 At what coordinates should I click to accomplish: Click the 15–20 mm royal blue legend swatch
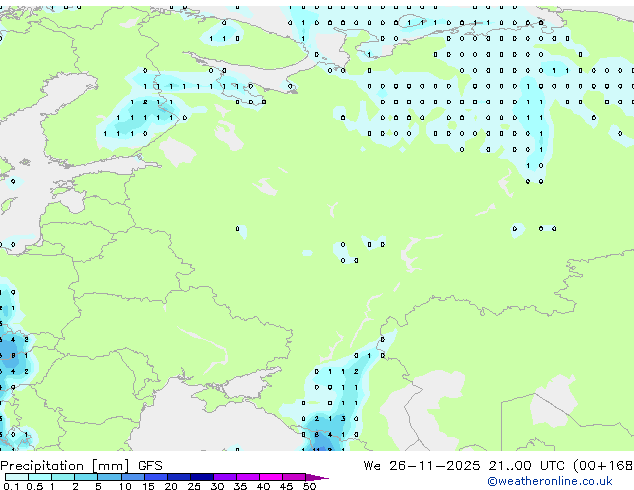tap(156, 477)
